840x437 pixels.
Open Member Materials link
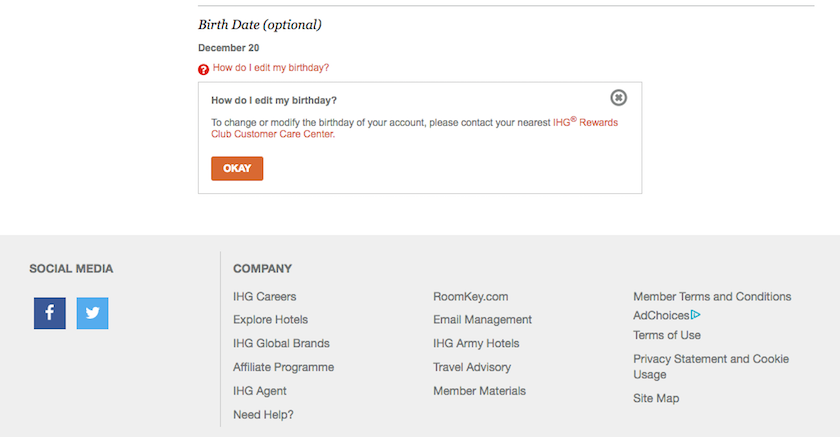click(479, 391)
